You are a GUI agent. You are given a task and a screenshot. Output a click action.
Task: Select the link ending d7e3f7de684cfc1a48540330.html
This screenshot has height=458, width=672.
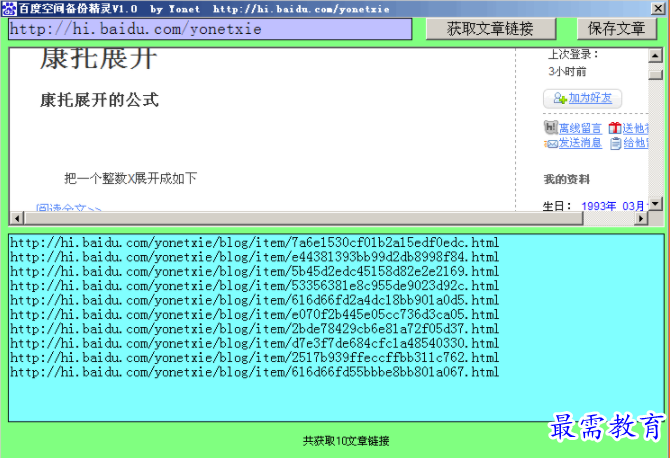click(255, 343)
